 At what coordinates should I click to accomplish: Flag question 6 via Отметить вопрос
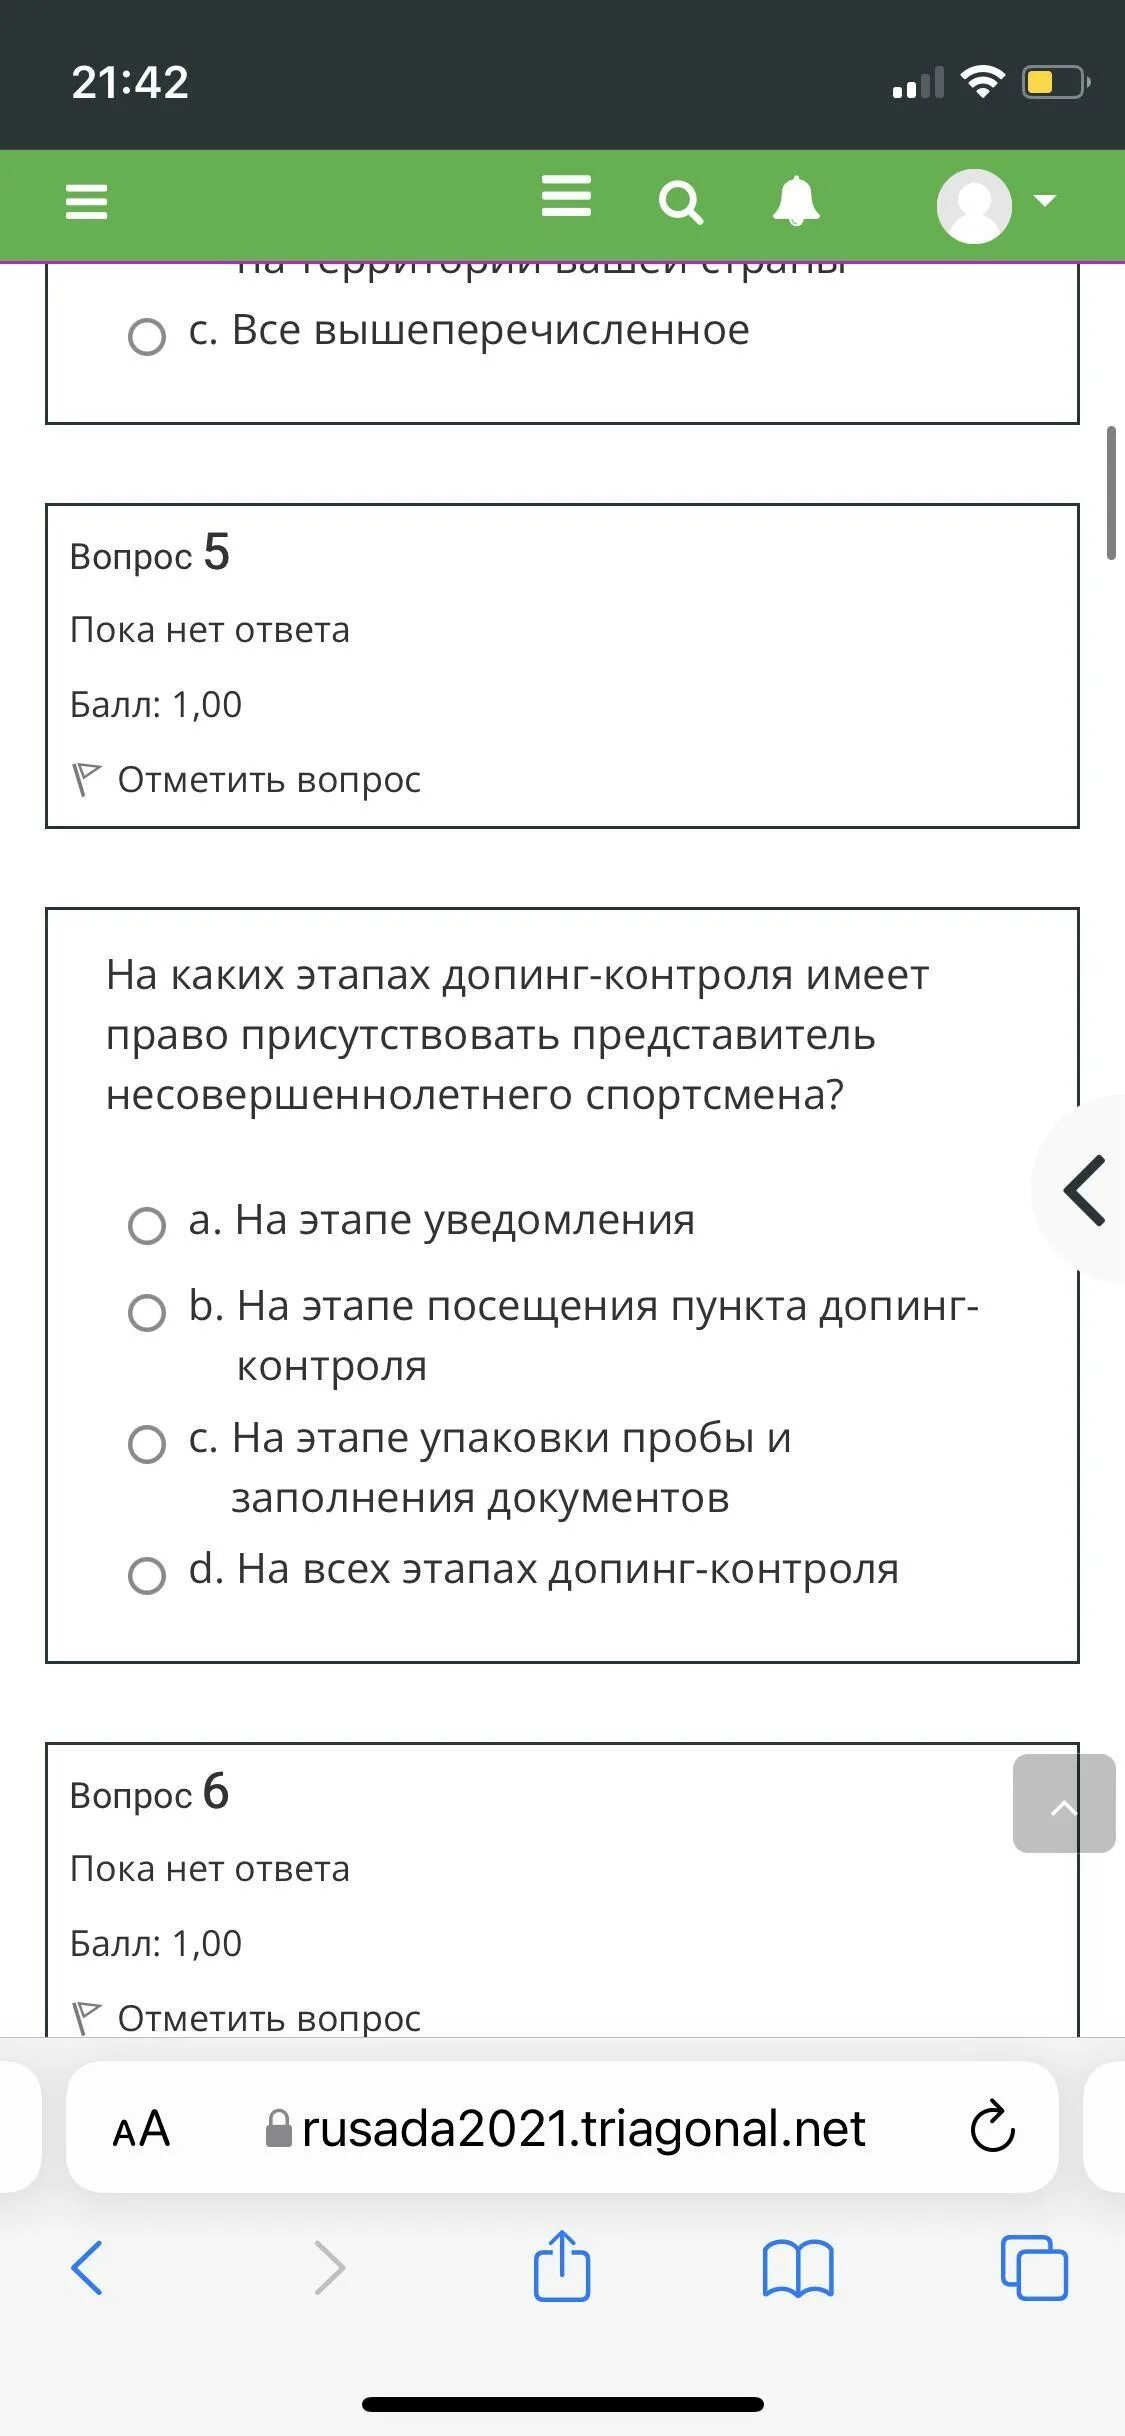(246, 2017)
